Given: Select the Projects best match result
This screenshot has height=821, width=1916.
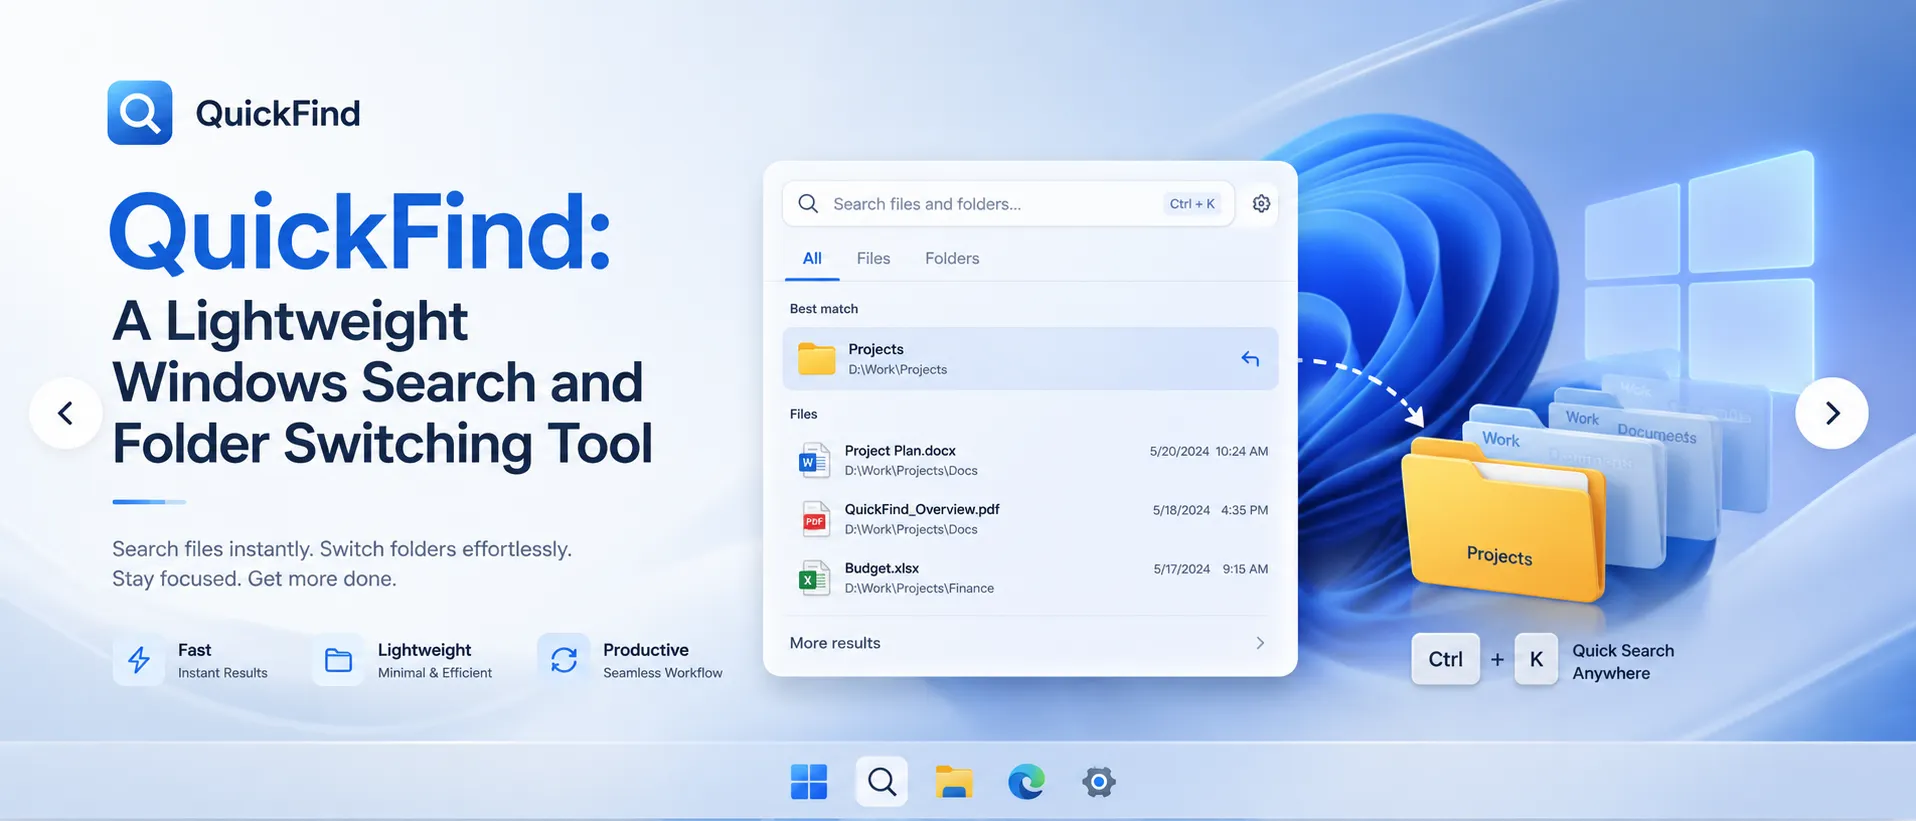Looking at the screenshot, I should pyautogui.click(x=1030, y=358).
